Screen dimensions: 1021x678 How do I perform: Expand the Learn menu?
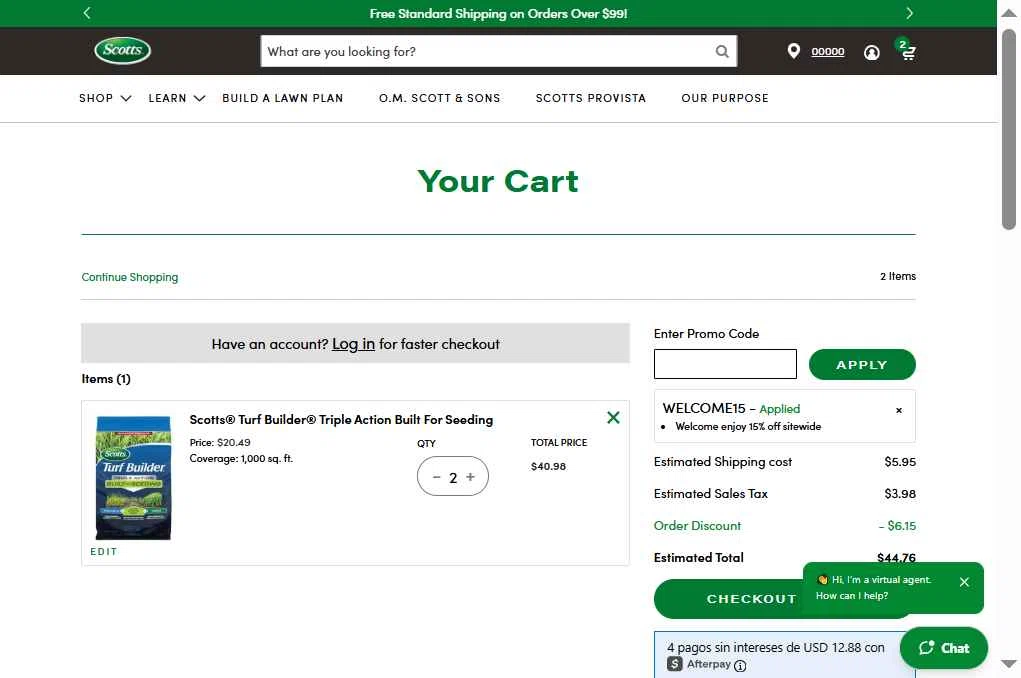[176, 98]
